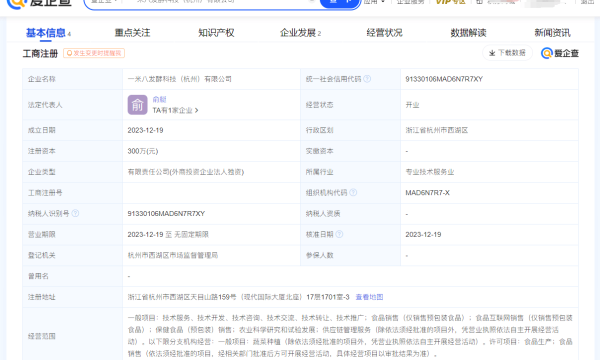Select the 经营状况 tab
The image size is (600, 360).
pyautogui.click(x=385, y=33)
